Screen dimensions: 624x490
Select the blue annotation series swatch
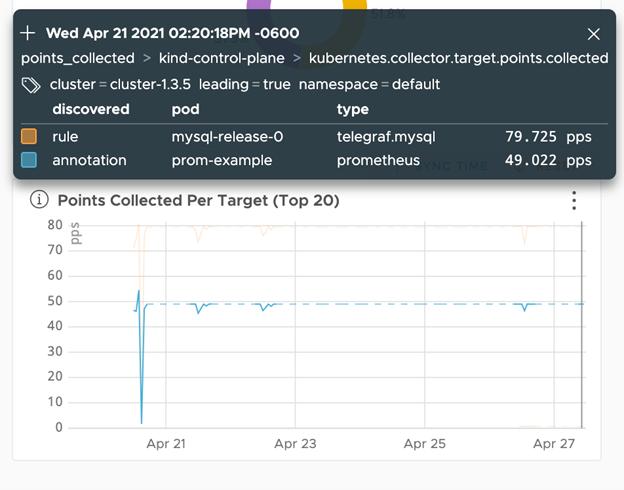29,160
